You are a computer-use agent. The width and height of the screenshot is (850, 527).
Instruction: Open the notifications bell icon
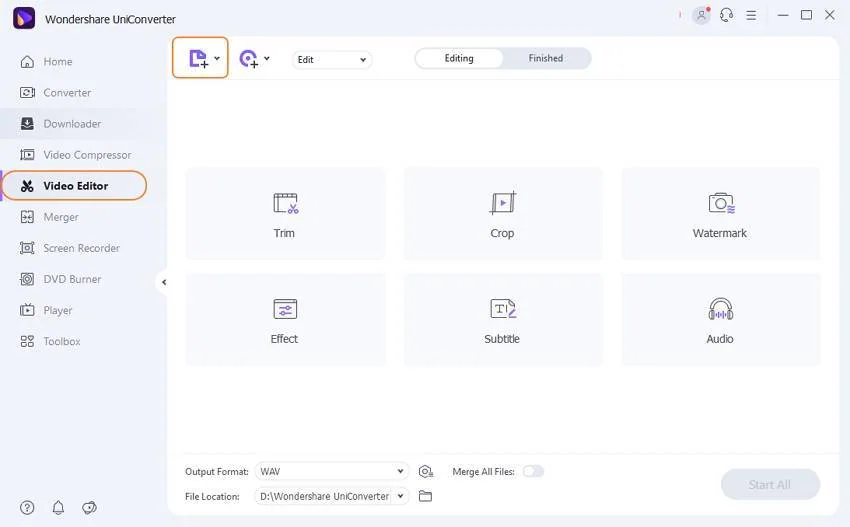point(58,507)
